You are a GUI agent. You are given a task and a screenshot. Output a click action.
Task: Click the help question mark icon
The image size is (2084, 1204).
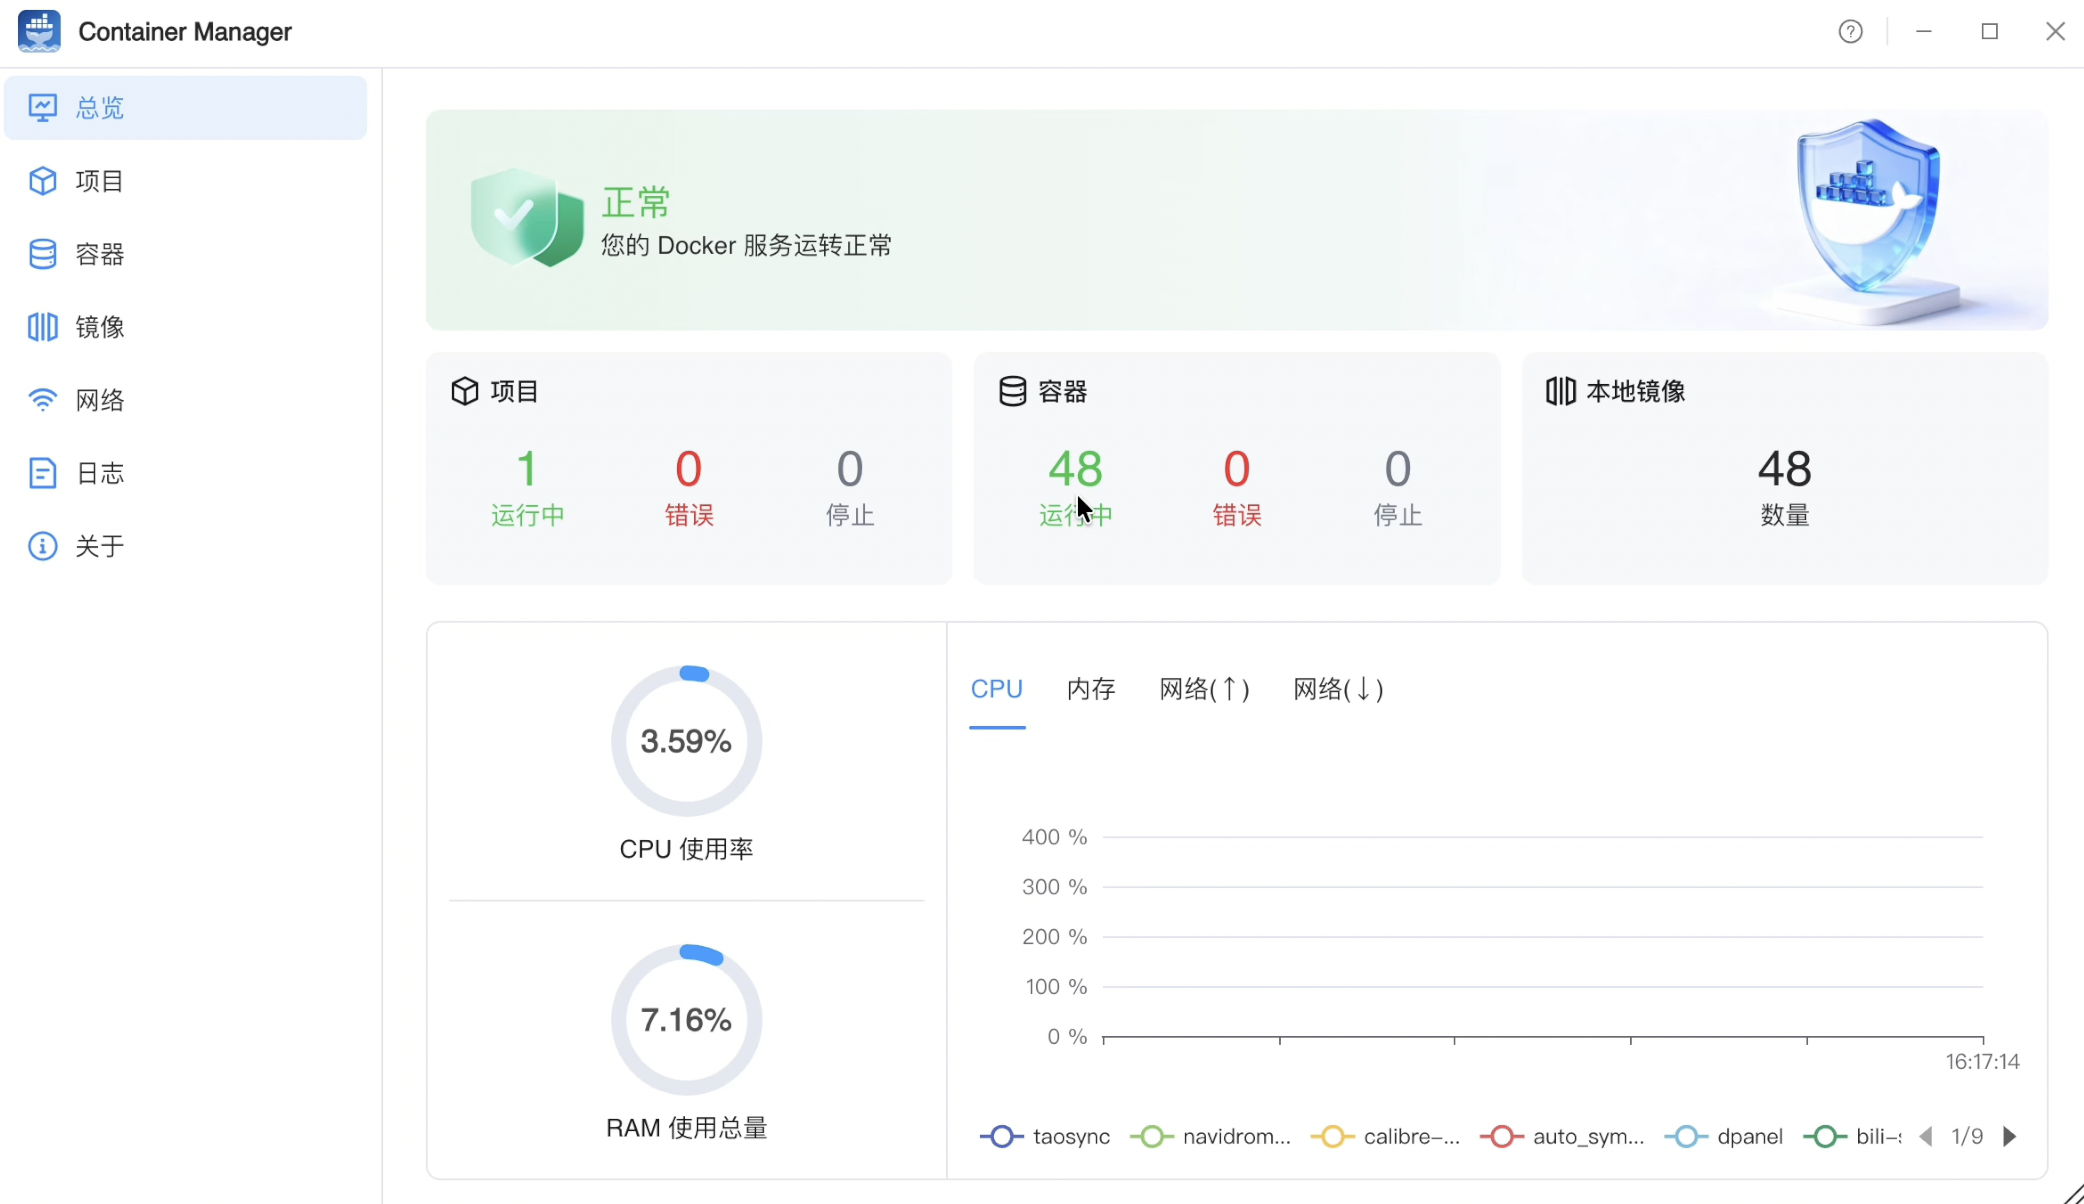pos(1851,32)
